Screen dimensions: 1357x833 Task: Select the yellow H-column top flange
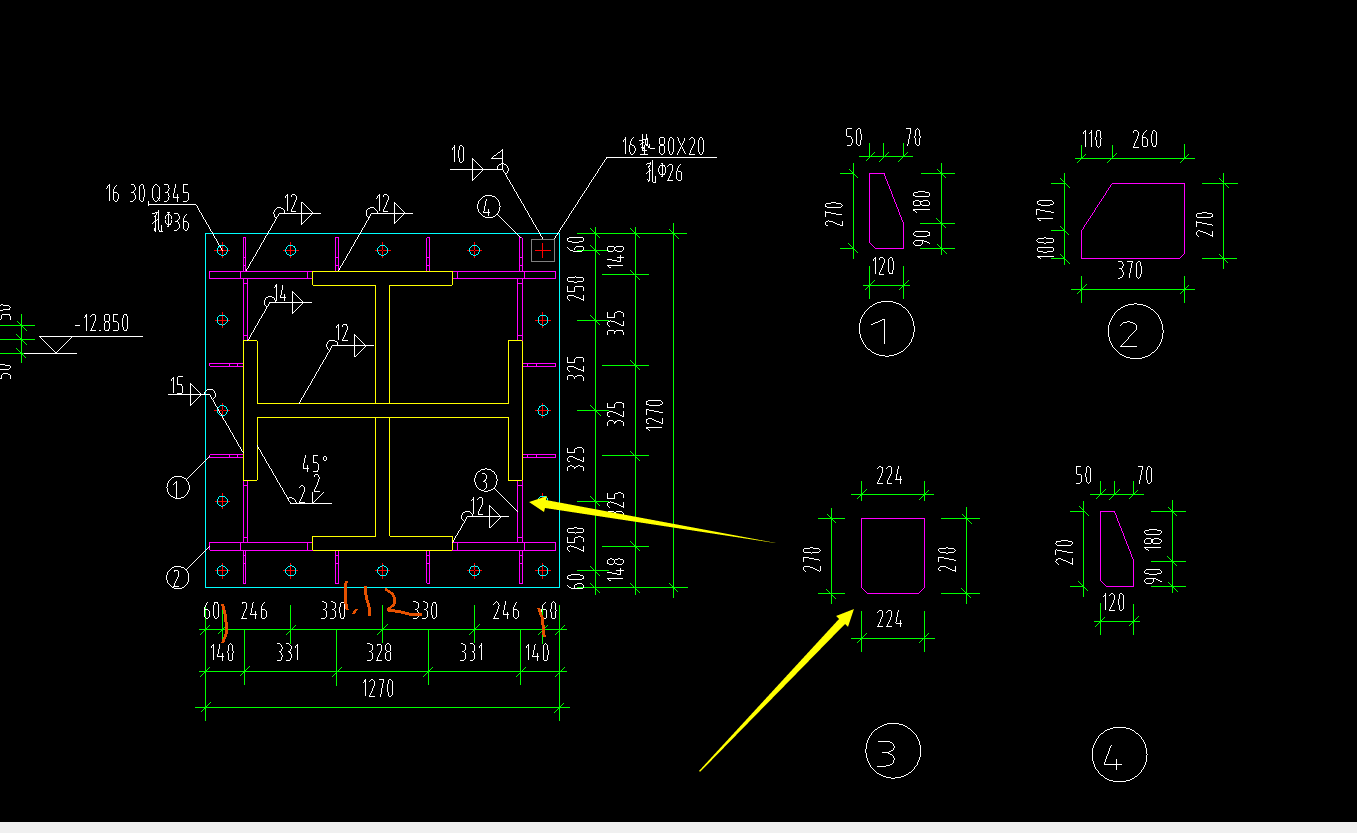383,278
